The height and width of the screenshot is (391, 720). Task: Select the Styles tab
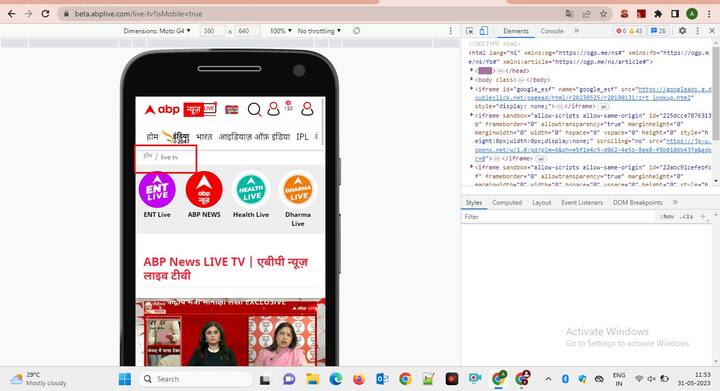pyautogui.click(x=473, y=202)
